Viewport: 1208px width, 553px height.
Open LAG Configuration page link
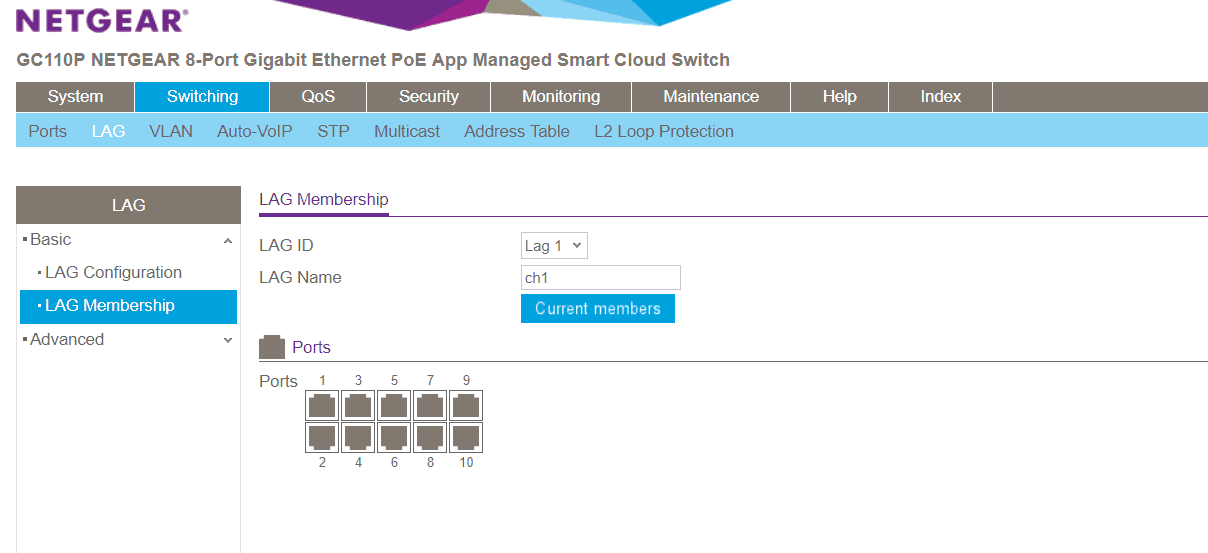[x=113, y=273]
